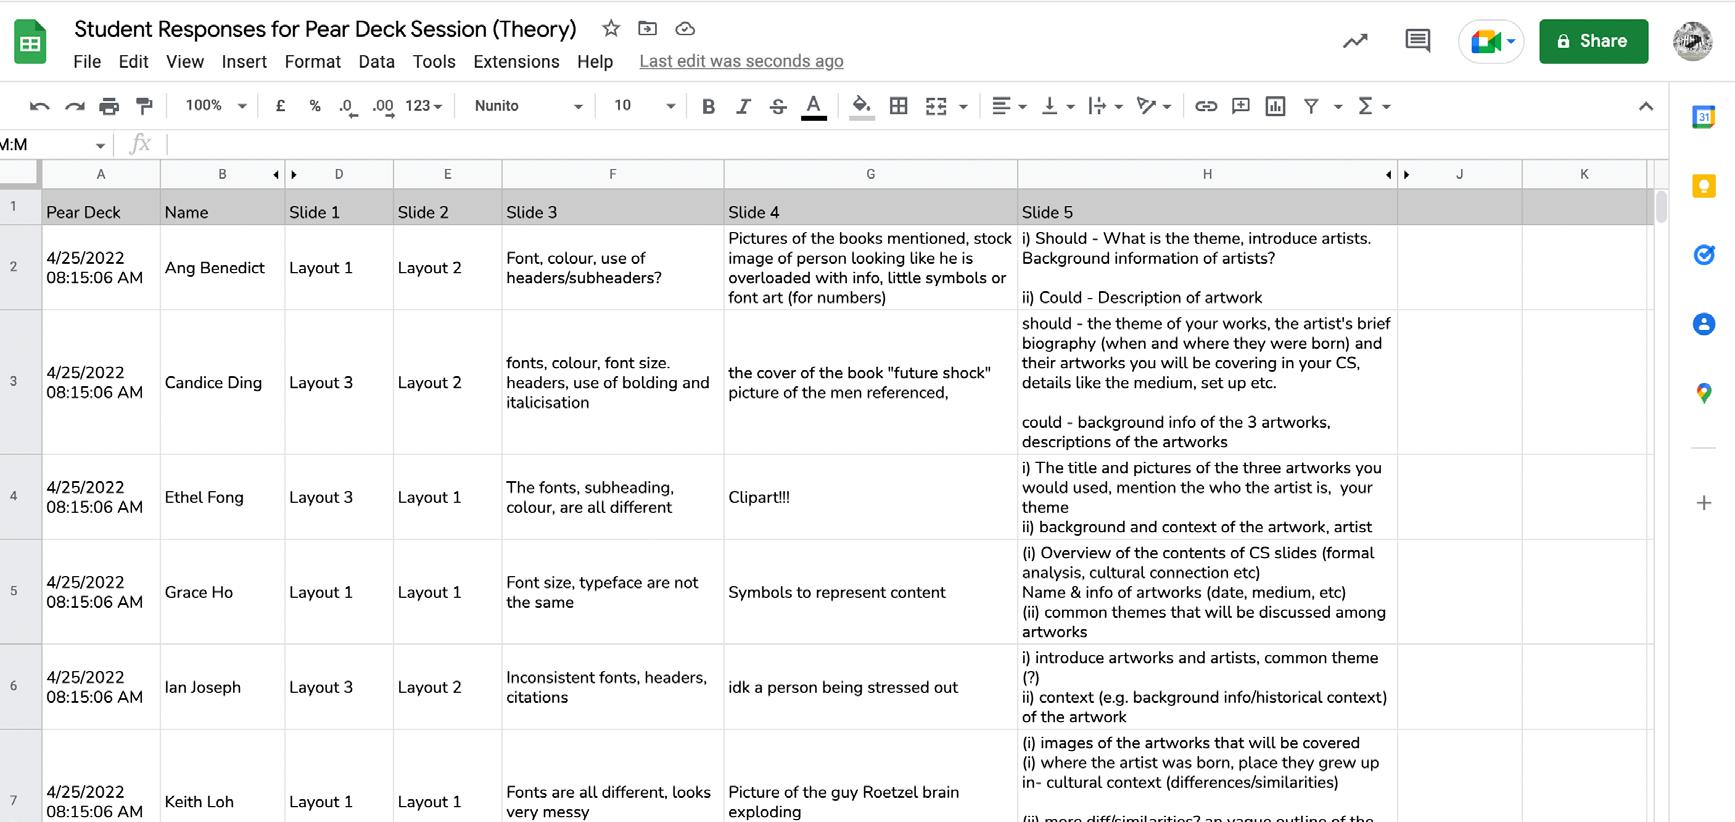
Task: Open Google Maps in the side panel
Action: point(1704,393)
